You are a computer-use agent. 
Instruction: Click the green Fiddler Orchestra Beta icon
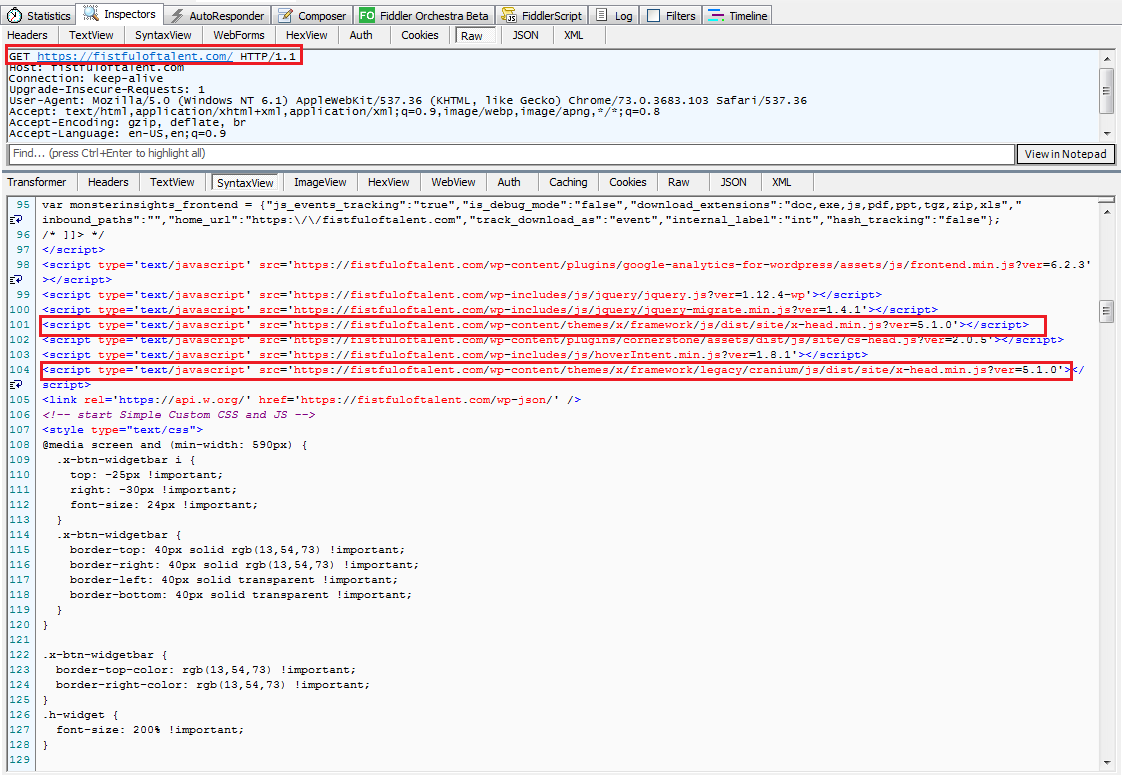pyautogui.click(x=367, y=16)
